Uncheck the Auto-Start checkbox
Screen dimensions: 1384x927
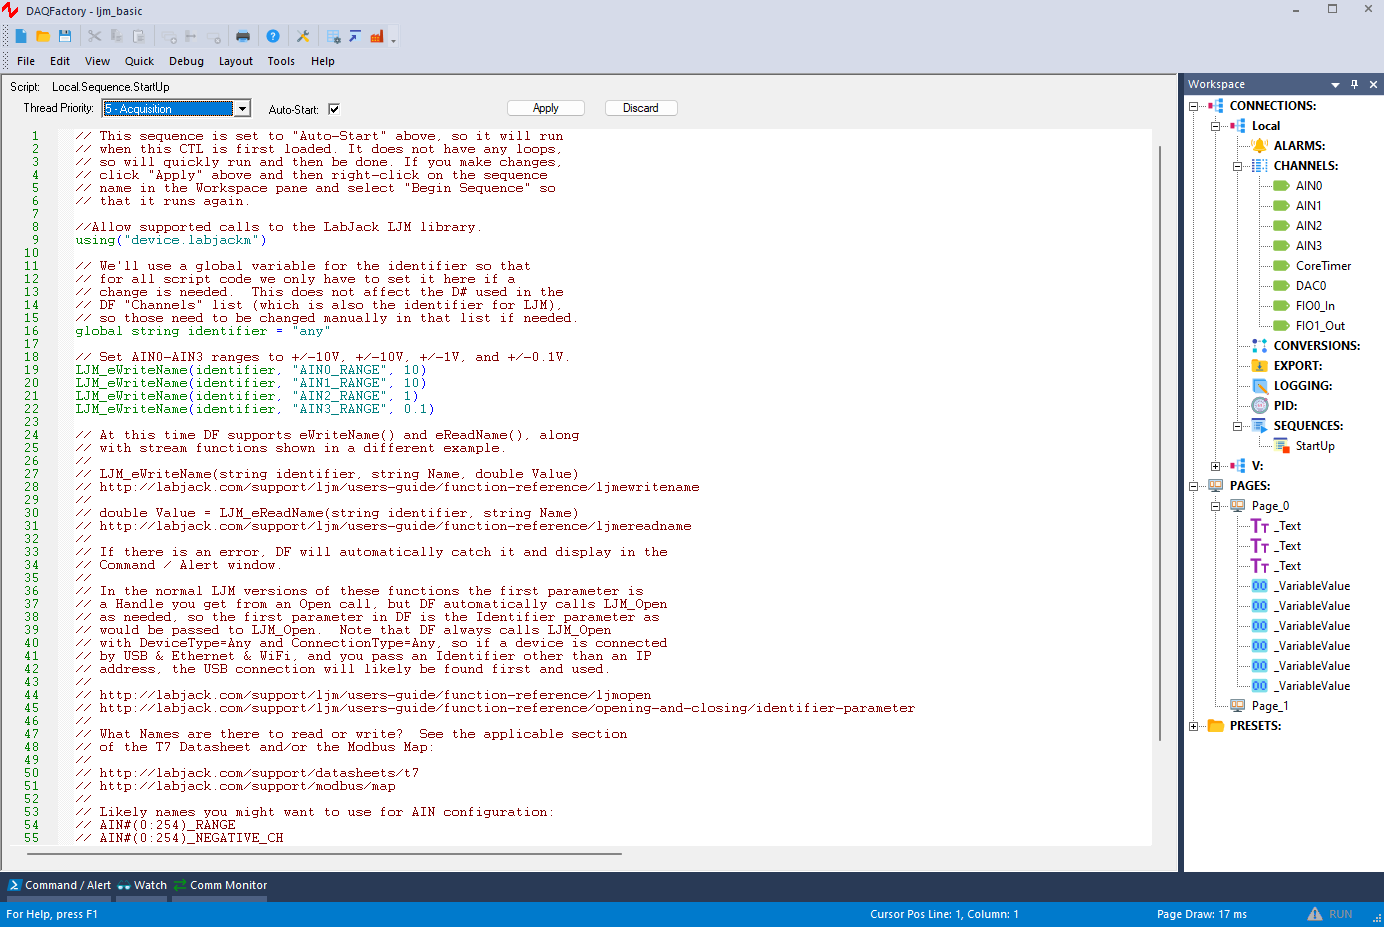click(333, 109)
